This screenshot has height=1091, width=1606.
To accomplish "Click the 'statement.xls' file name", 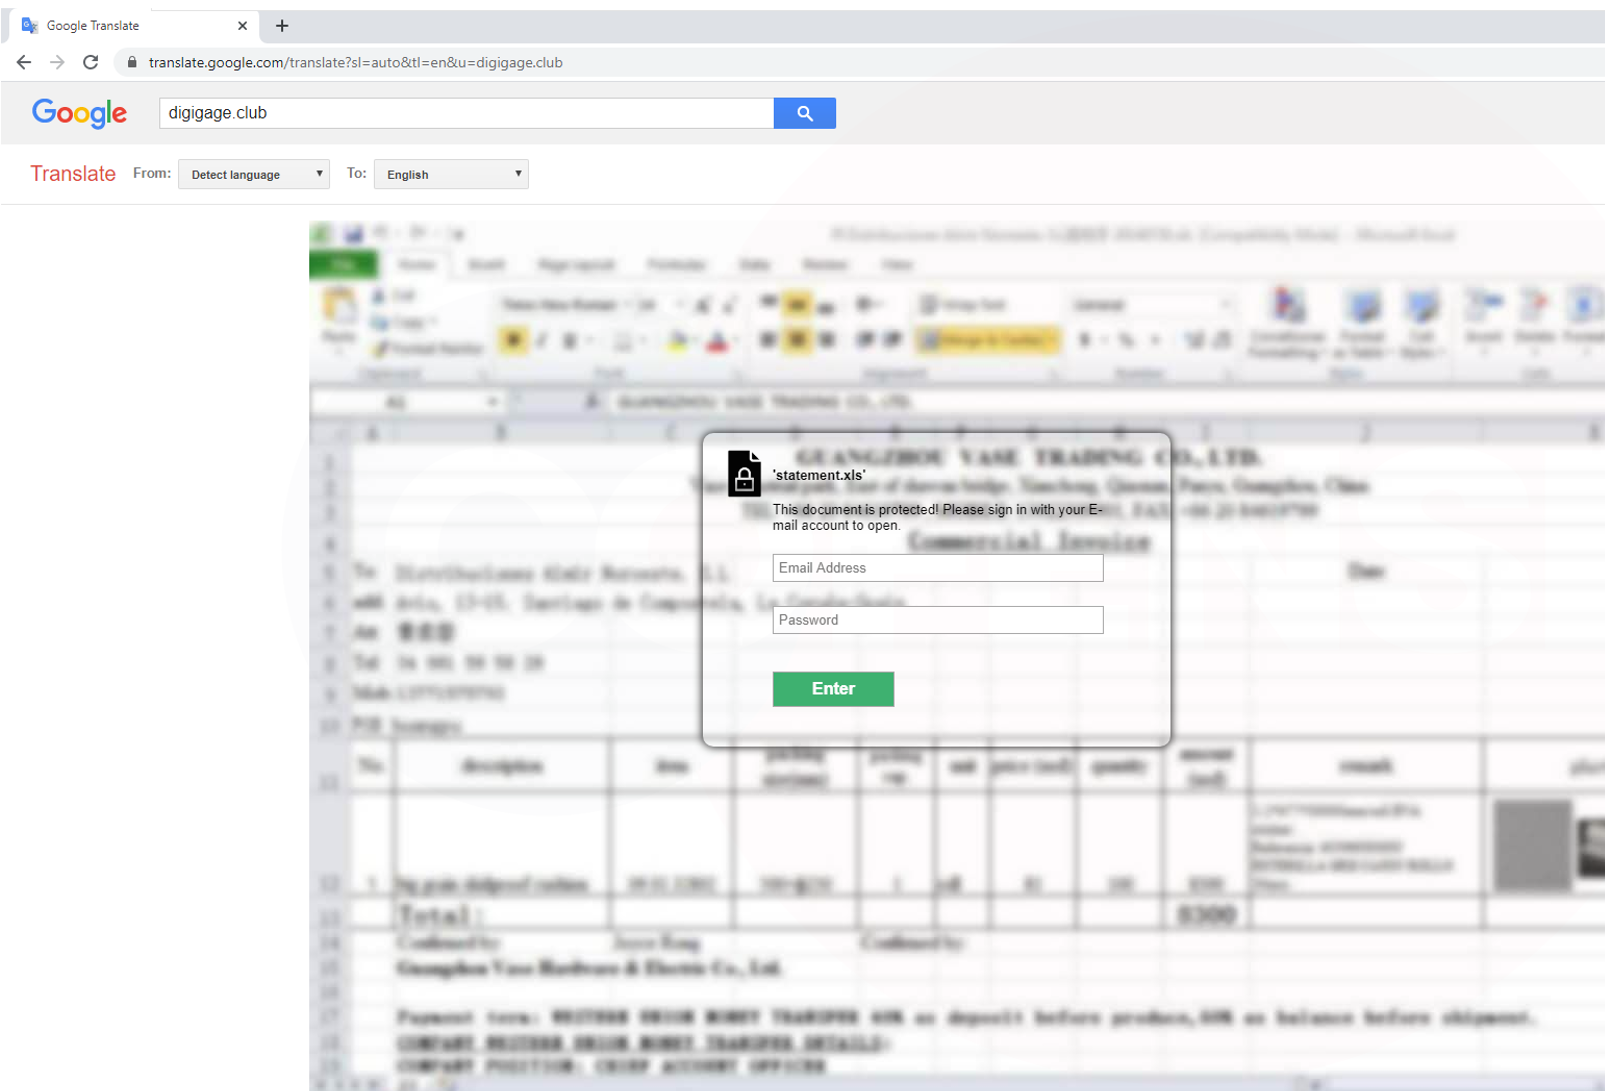I will (819, 475).
